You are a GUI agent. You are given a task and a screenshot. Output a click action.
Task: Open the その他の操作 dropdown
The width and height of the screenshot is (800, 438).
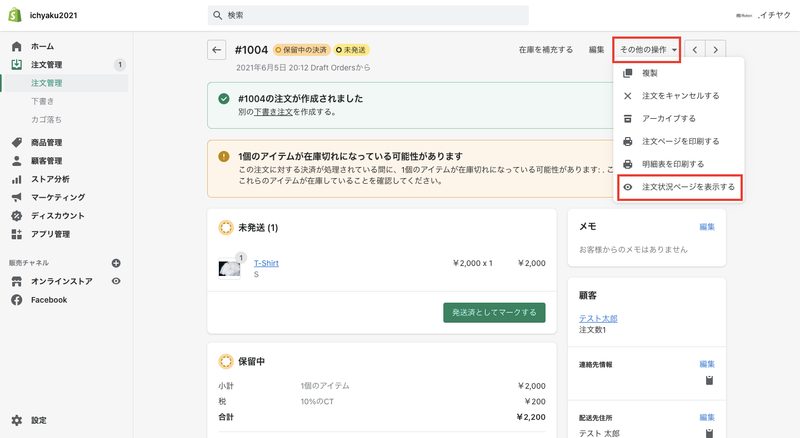(x=647, y=50)
